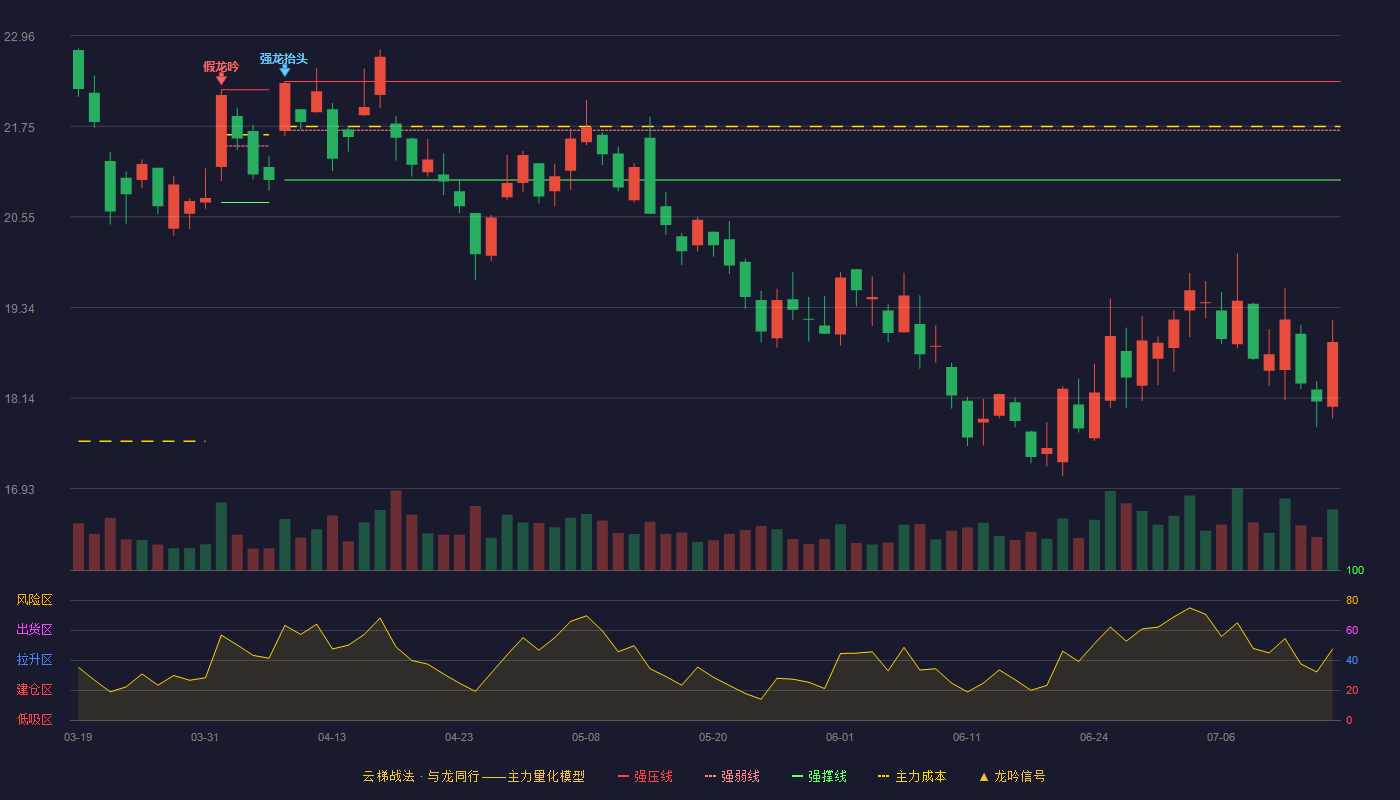
Task: Click the 05-08 date label
Action: pyautogui.click(x=586, y=737)
